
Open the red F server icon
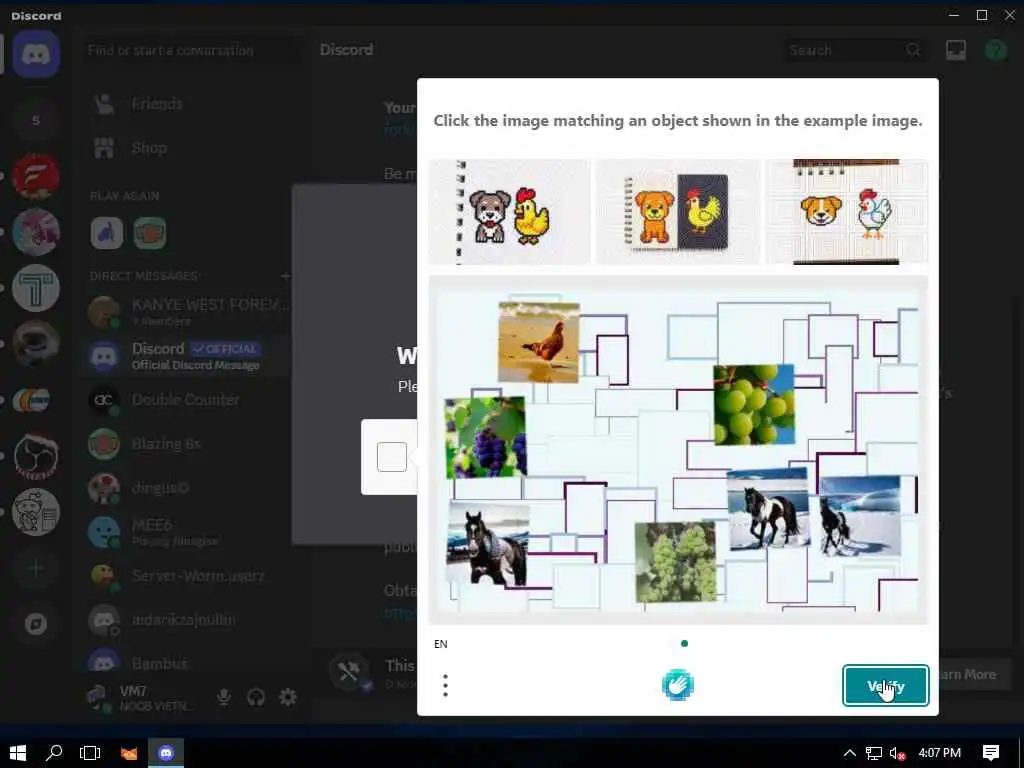click(x=36, y=176)
